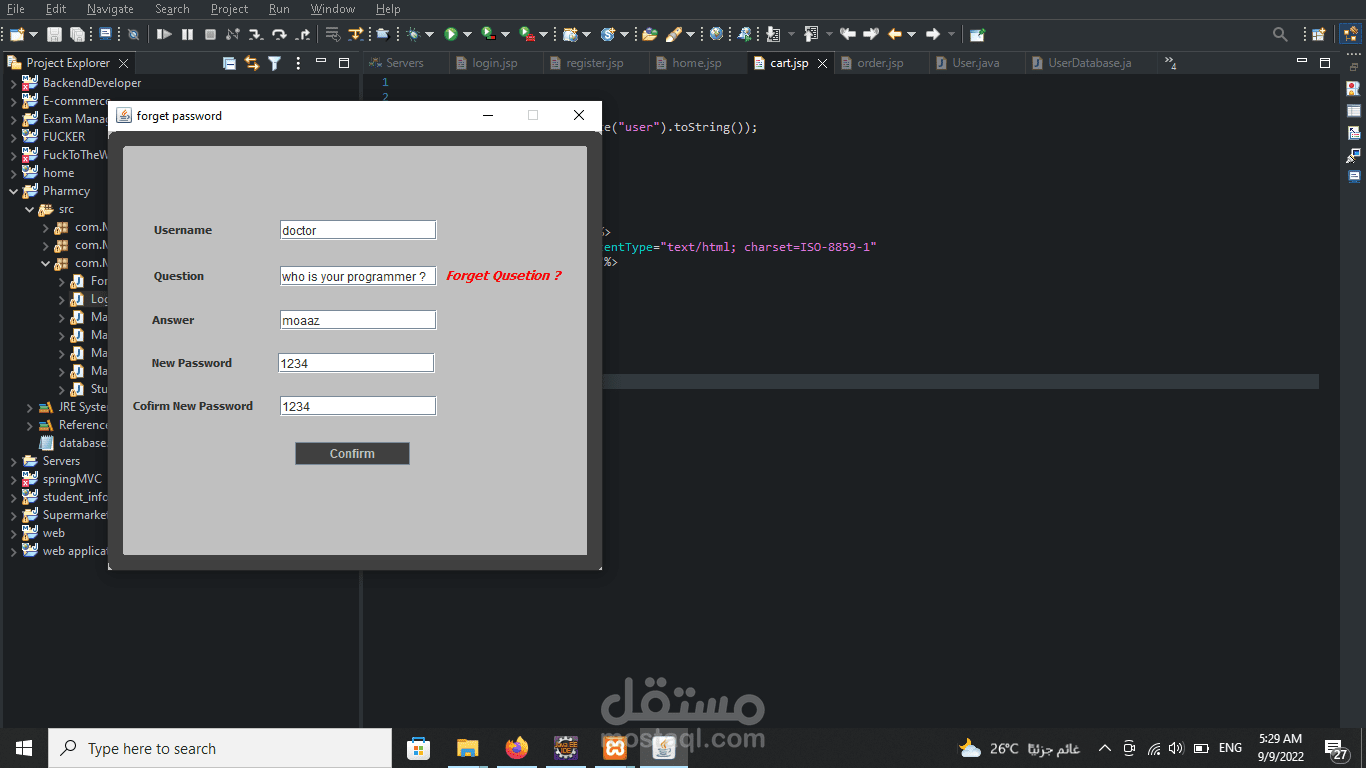The width and height of the screenshot is (1366, 768).
Task: Open the Project menu
Action: 229,9
